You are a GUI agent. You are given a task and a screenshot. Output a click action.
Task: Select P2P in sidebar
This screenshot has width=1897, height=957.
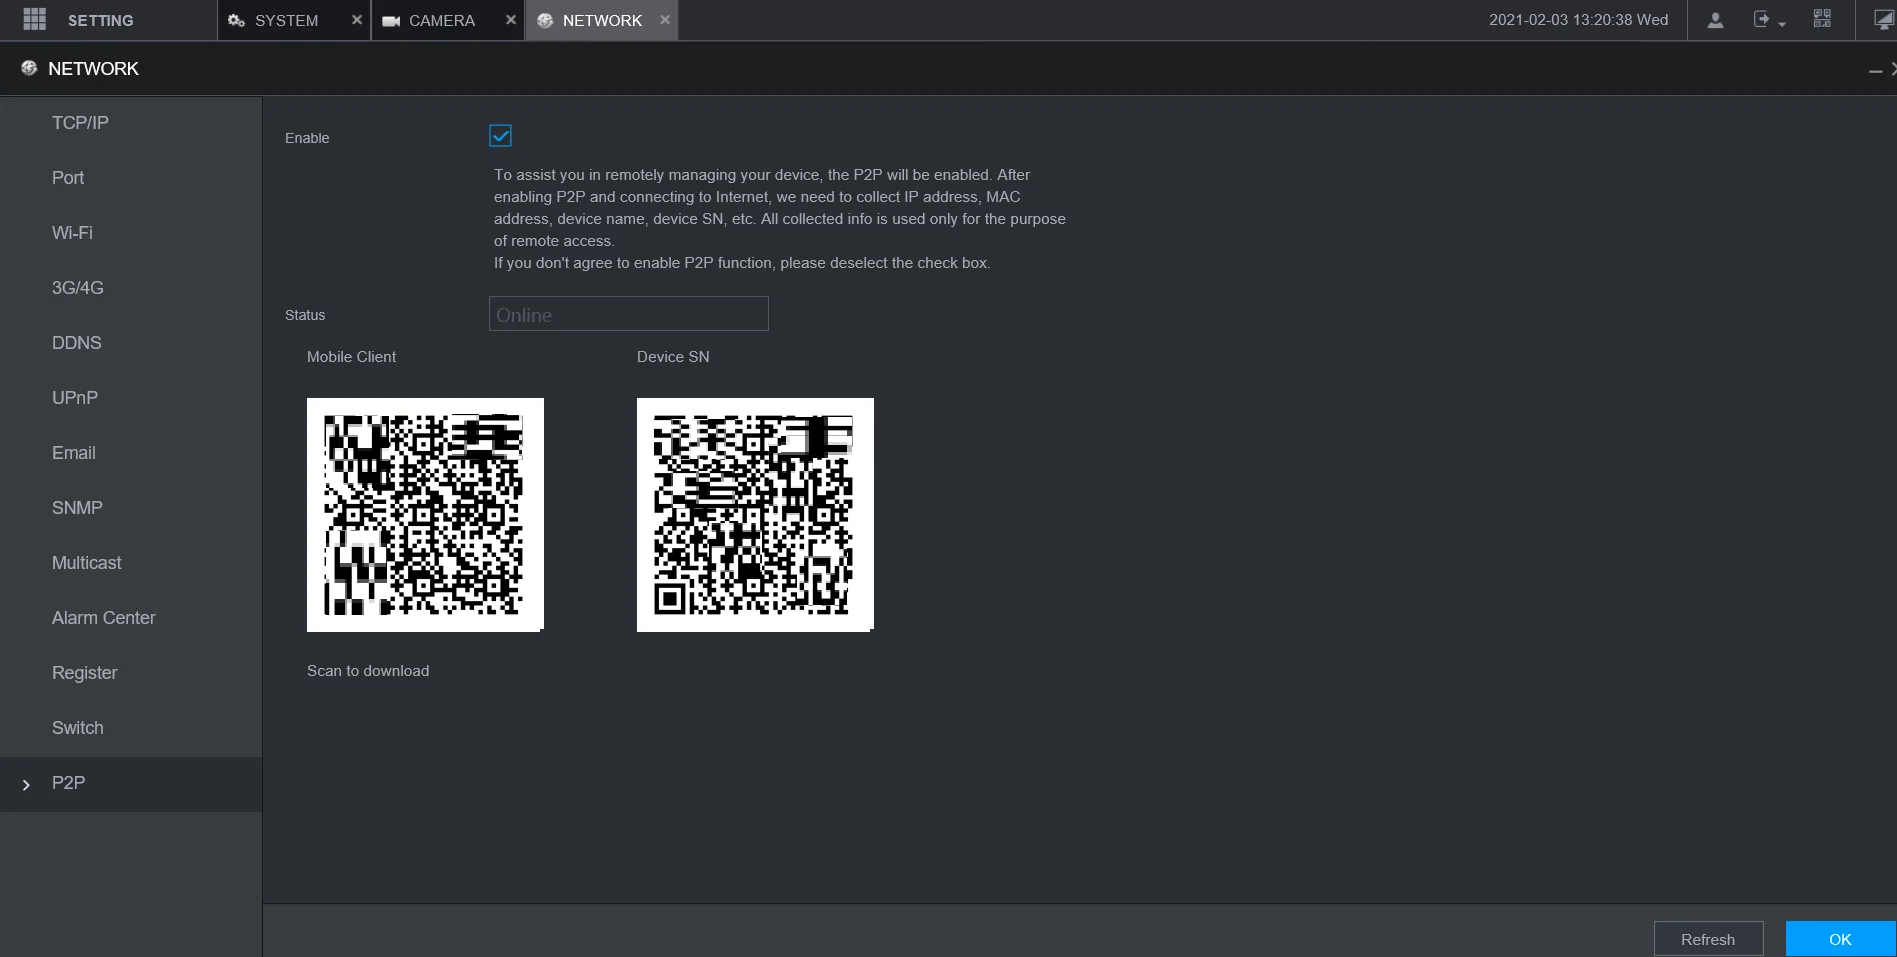131,783
